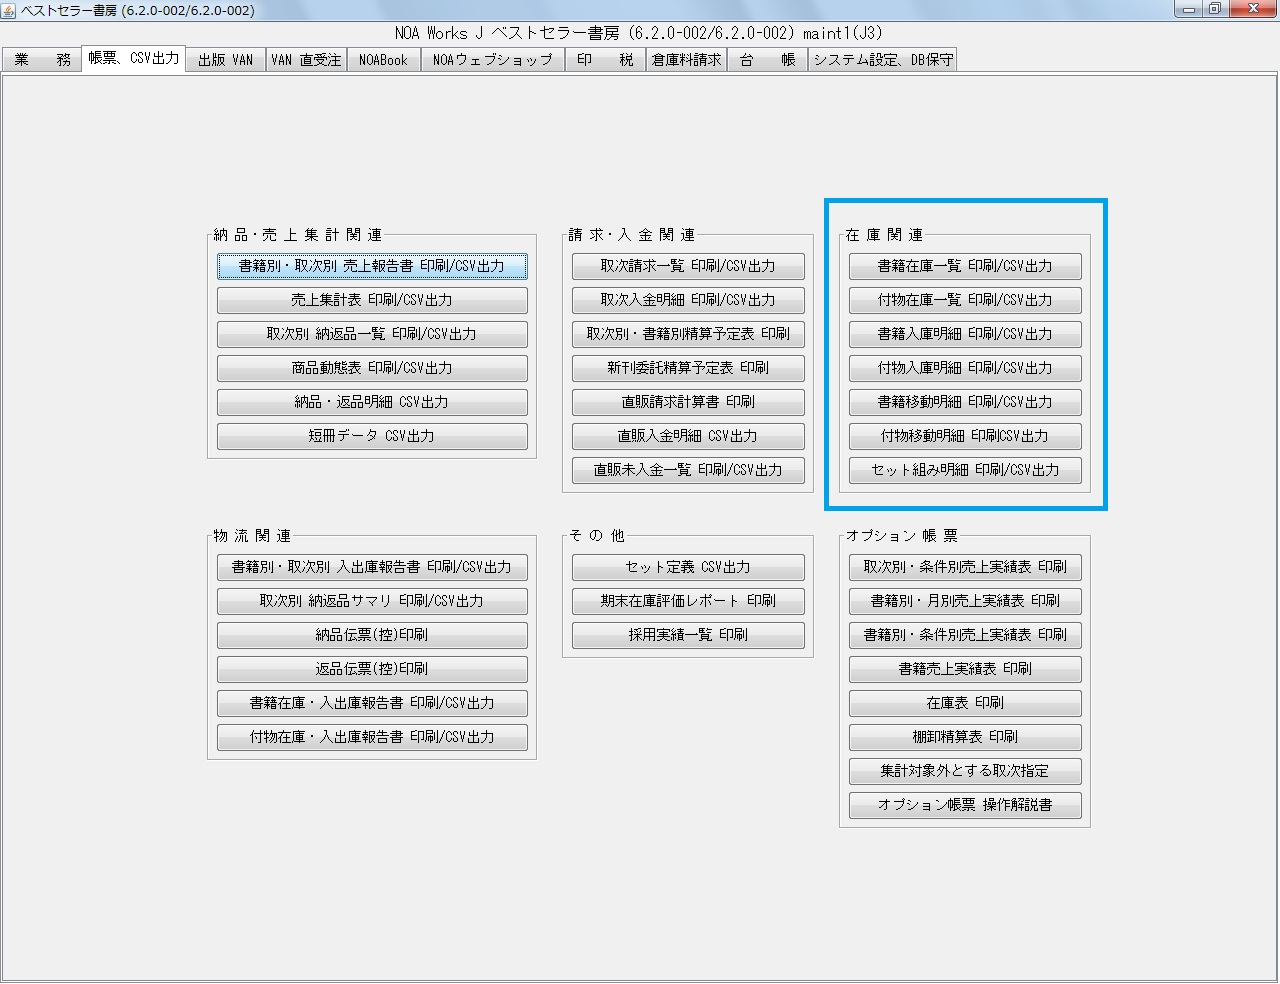Click セット組み明細 印刷/CSV出力
The height and width of the screenshot is (984, 1280).
click(964, 470)
